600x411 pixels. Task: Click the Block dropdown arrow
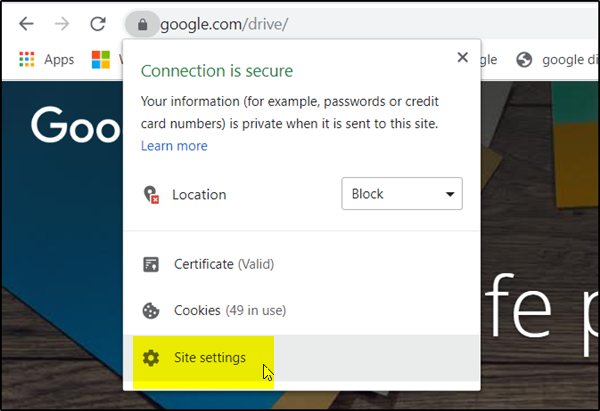450,194
